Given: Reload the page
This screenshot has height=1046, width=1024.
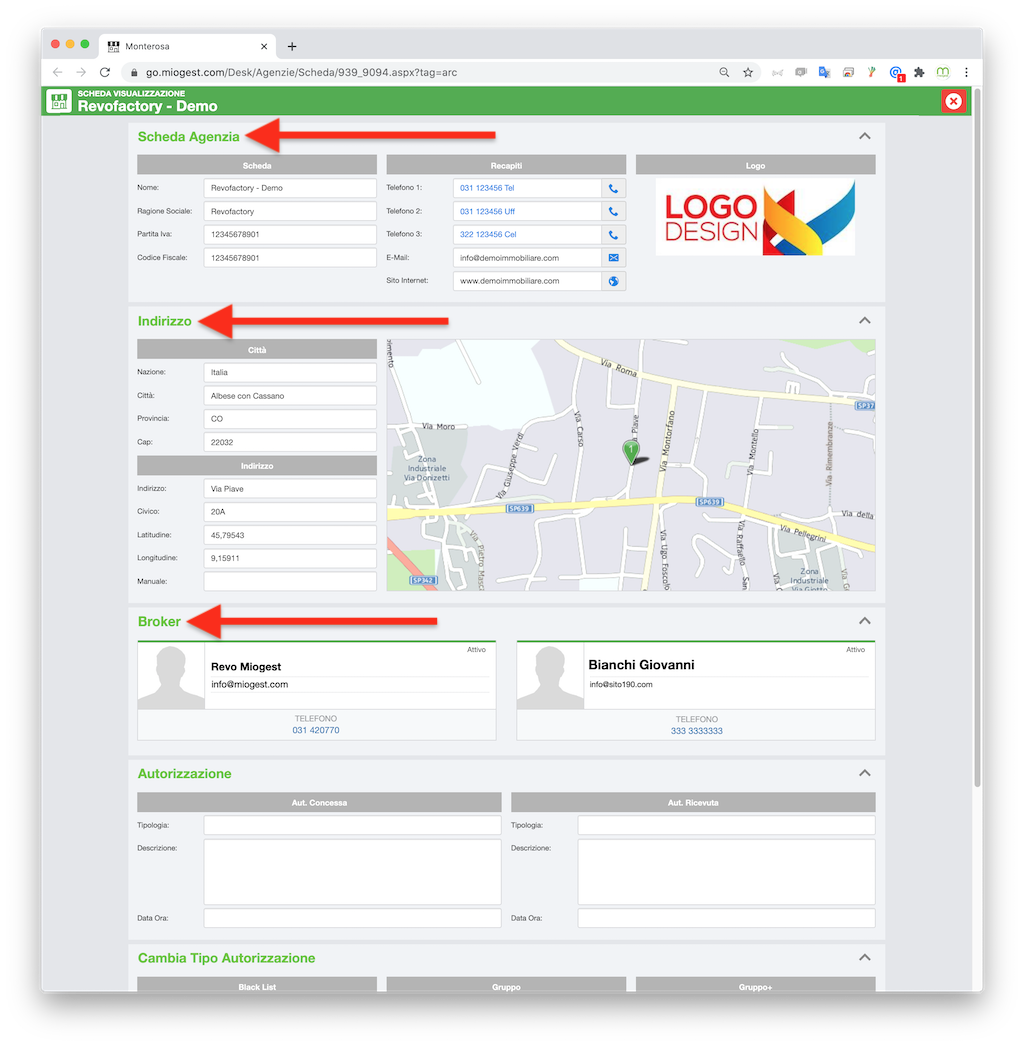Looking at the screenshot, I should point(105,72).
